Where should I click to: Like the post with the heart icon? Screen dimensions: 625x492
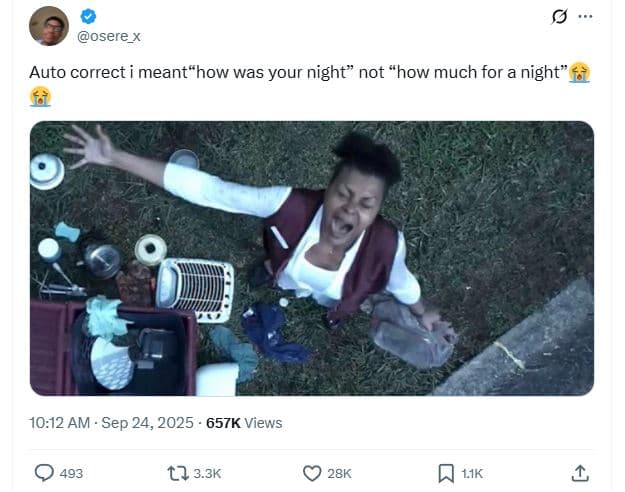[311, 473]
